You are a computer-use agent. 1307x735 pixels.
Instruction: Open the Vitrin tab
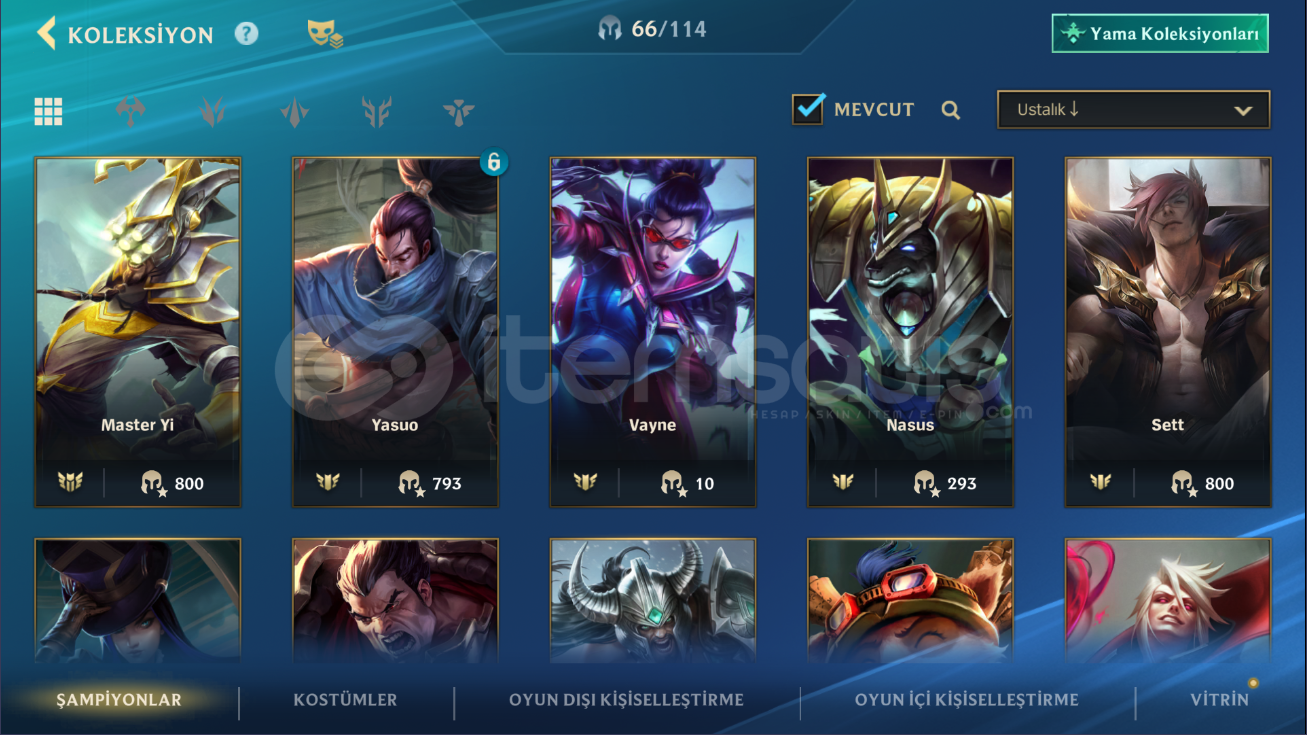(x=1219, y=700)
